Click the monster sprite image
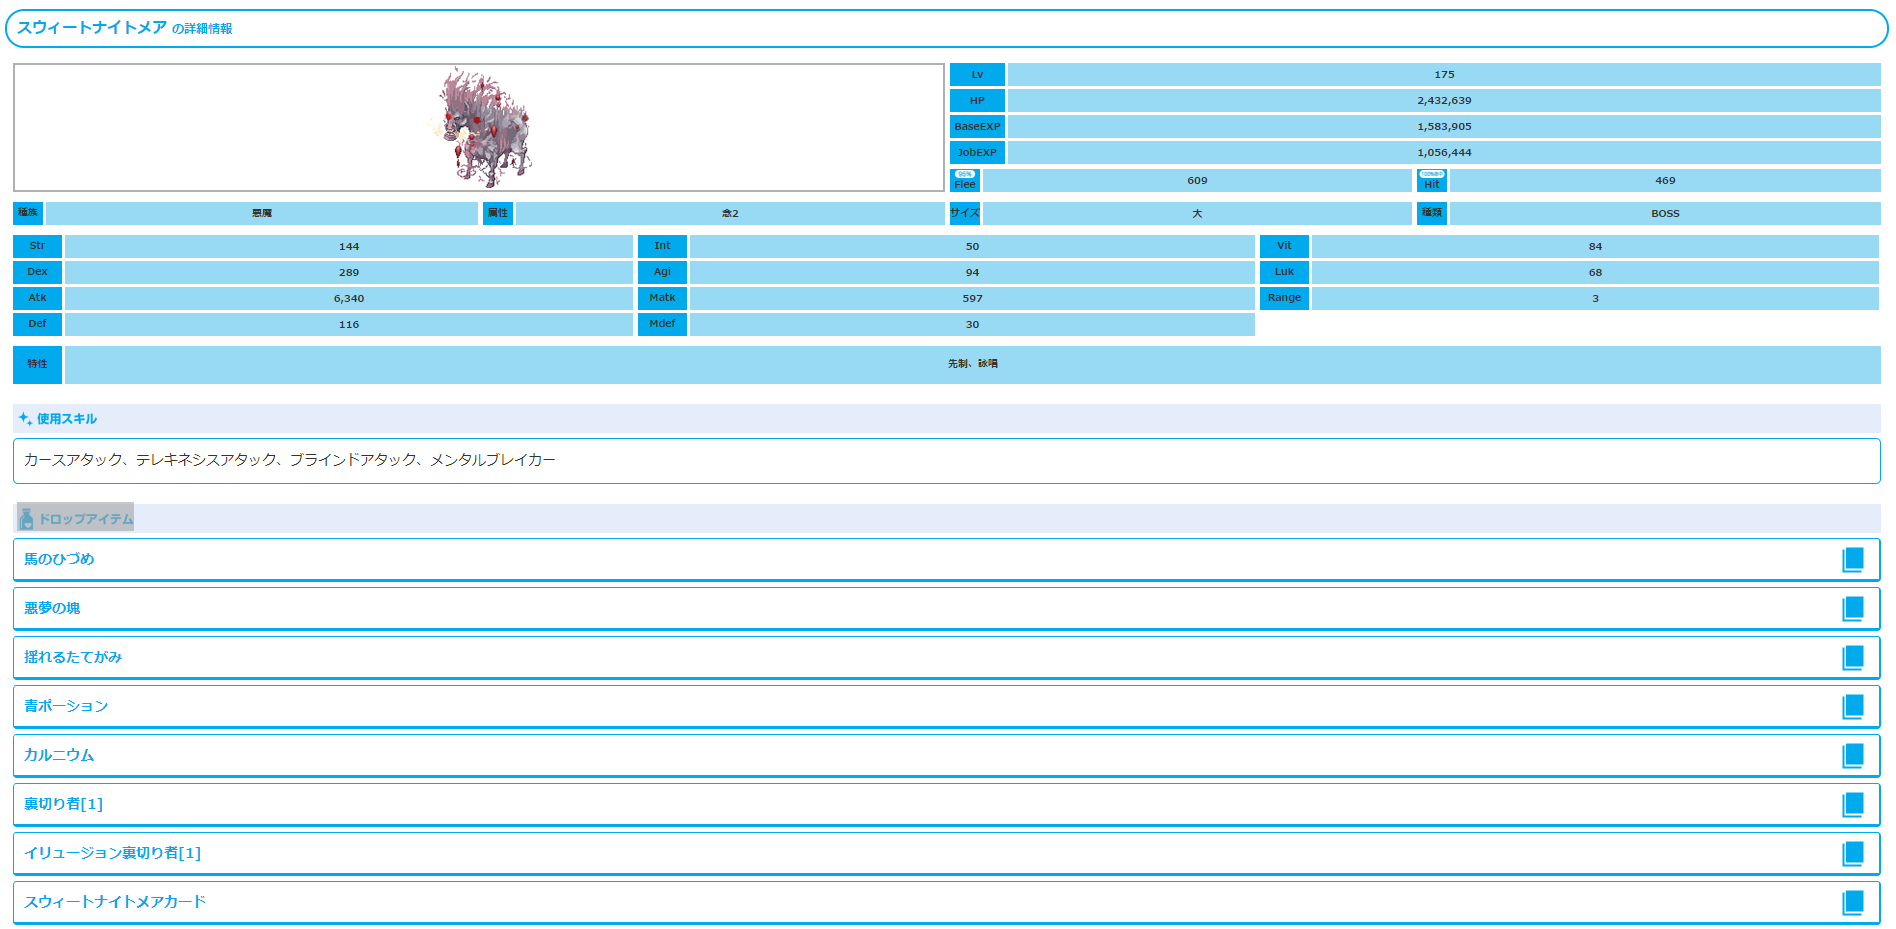This screenshot has width=1896, height=929. tap(482, 128)
